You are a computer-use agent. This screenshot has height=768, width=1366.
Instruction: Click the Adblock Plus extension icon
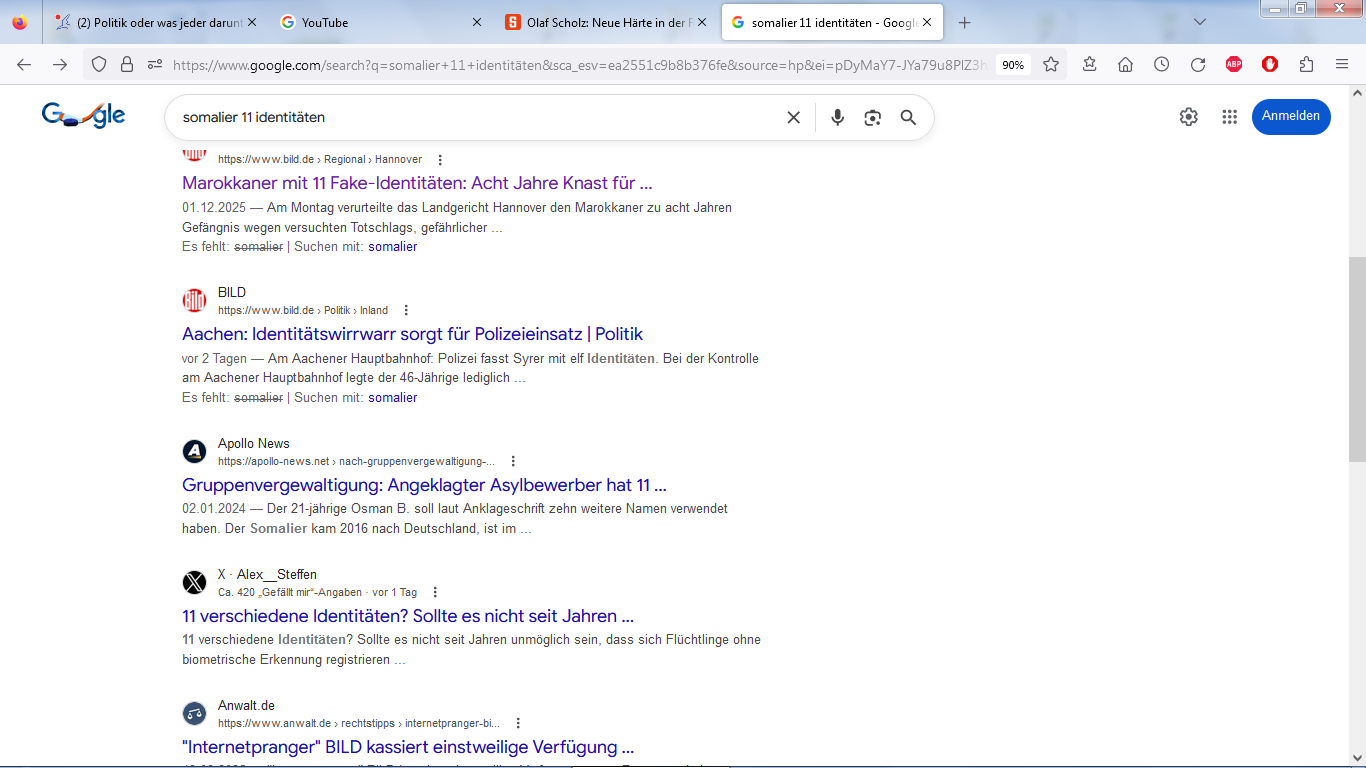coord(1233,64)
